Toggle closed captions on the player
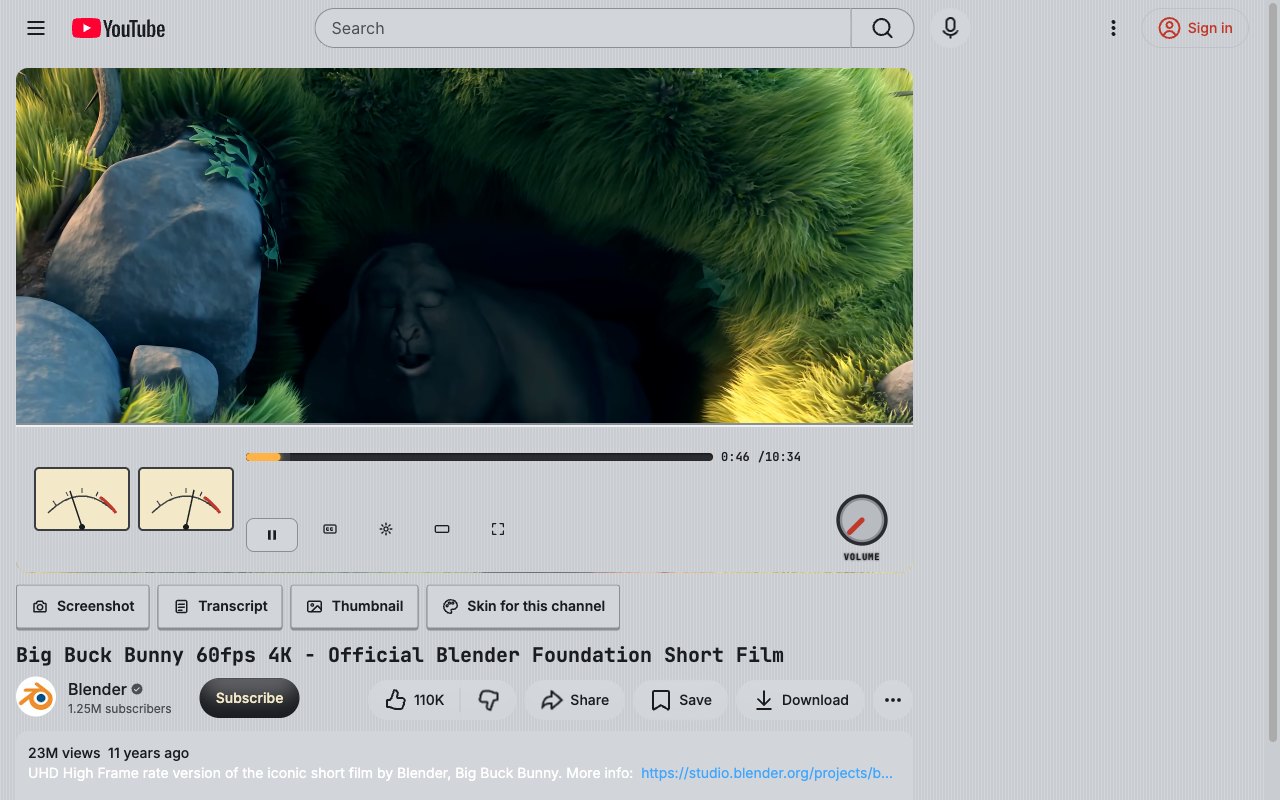The image size is (1280, 800). (x=330, y=529)
